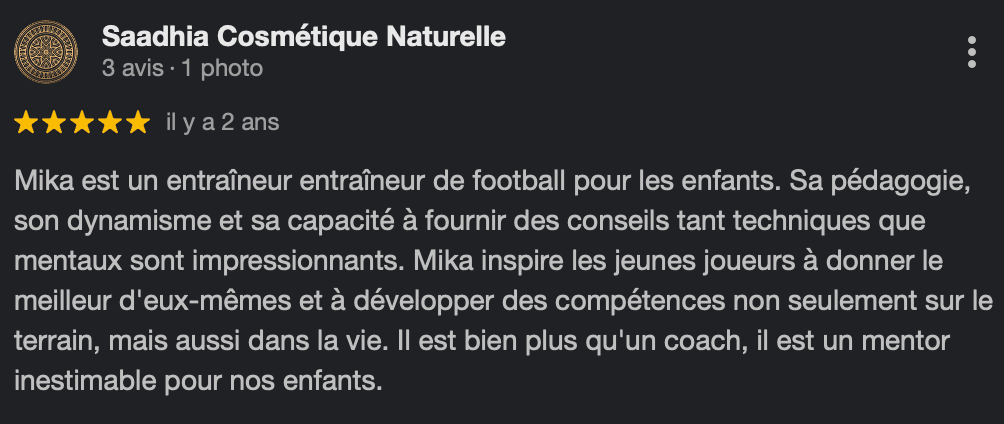This screenshot has height=424, width=1004.
Task: Click the fourth yellow rating star
Action: tap(109, 123)
